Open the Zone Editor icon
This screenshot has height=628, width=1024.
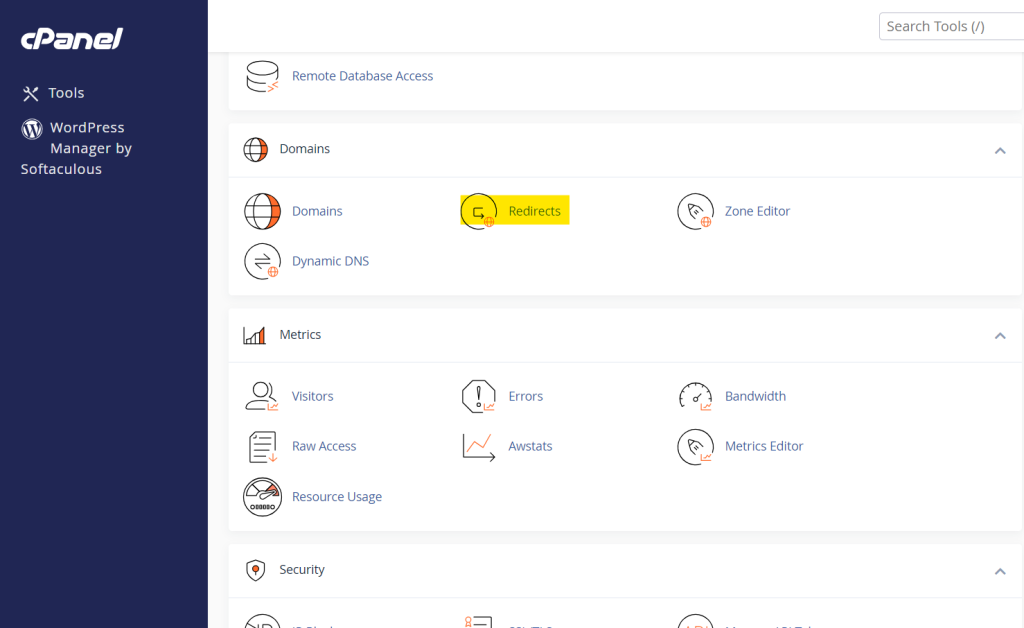coord(695,211)
